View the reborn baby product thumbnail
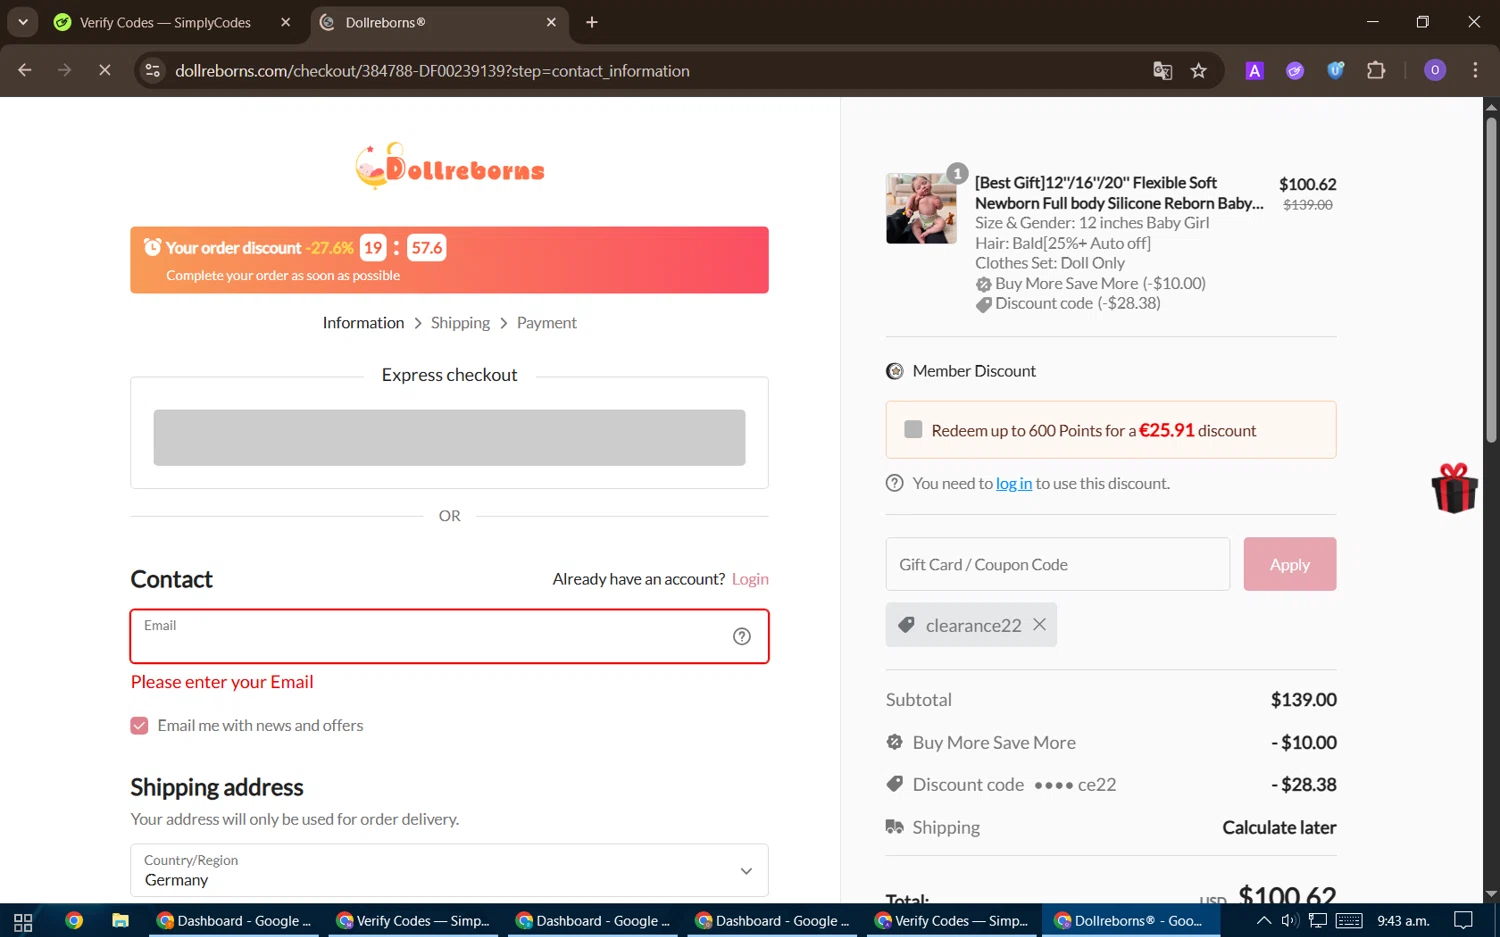The height and width of the screenshot is (937, 1500). pyautogui.click(x=921, y=208)
